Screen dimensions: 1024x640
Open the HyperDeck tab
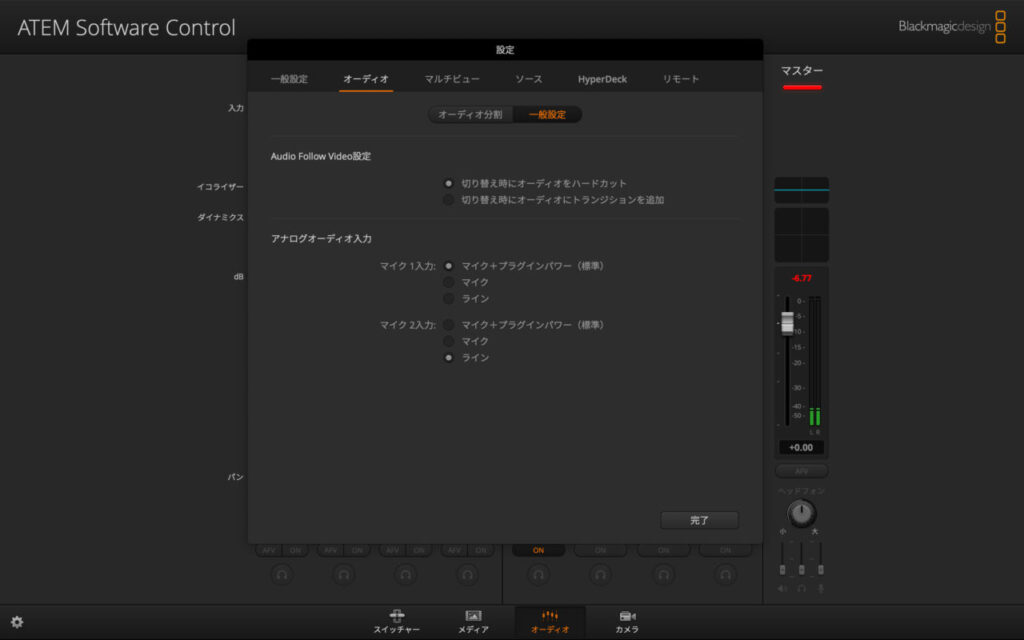coord(602,79)
